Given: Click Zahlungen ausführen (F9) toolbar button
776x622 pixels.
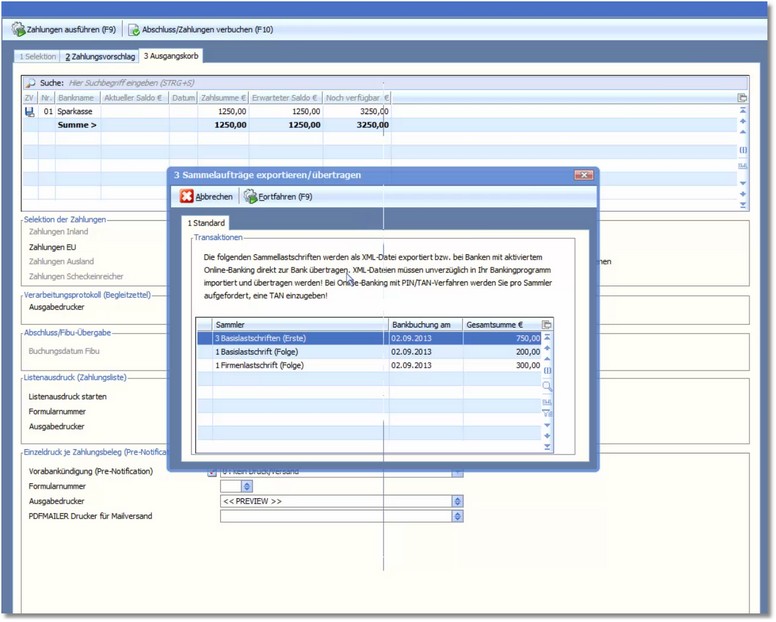Looking at the screenshot, I should point(64,29).
